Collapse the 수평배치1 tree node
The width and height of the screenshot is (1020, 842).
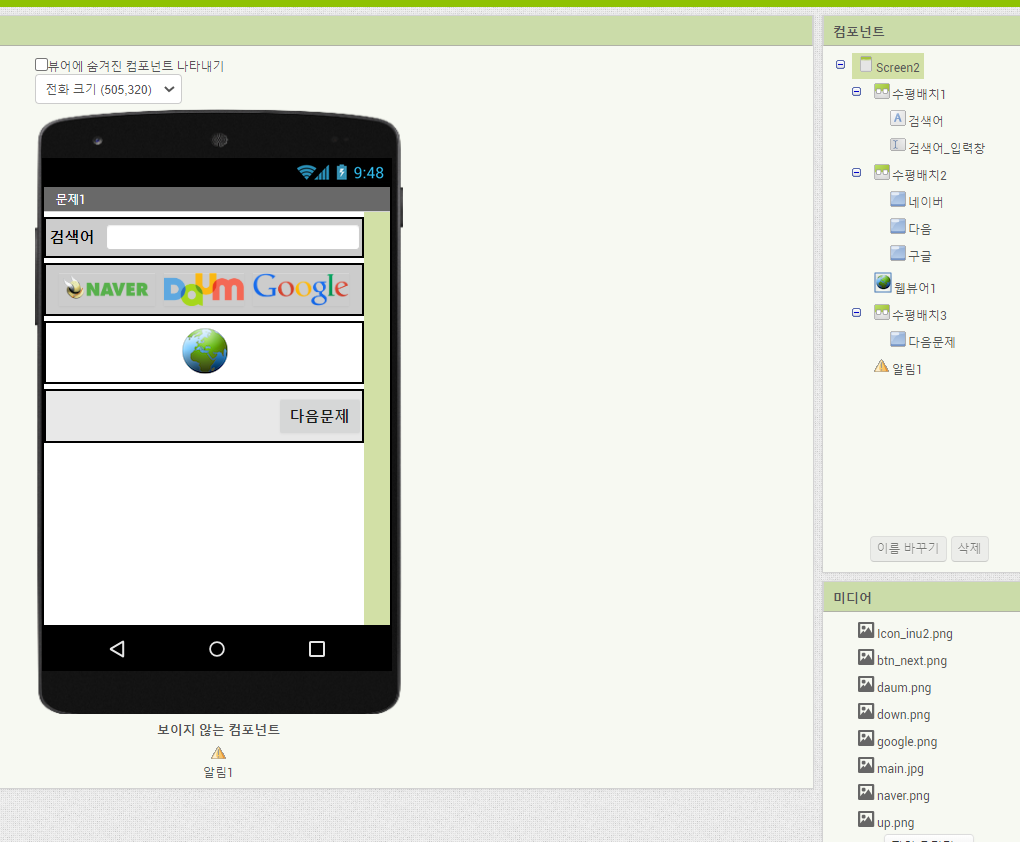tap(857, 91)
